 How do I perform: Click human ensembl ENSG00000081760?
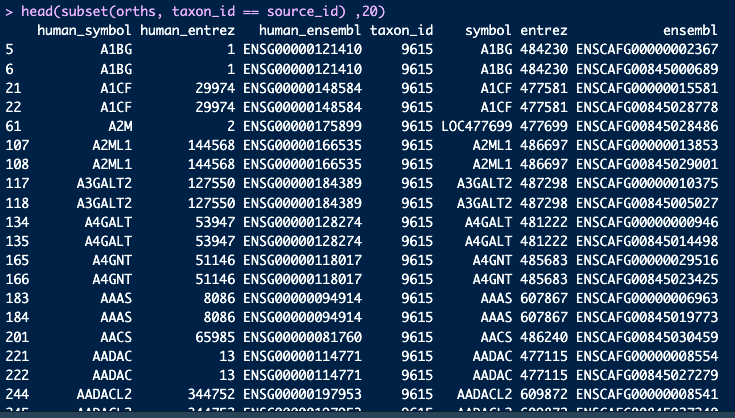tap(302, 337)
